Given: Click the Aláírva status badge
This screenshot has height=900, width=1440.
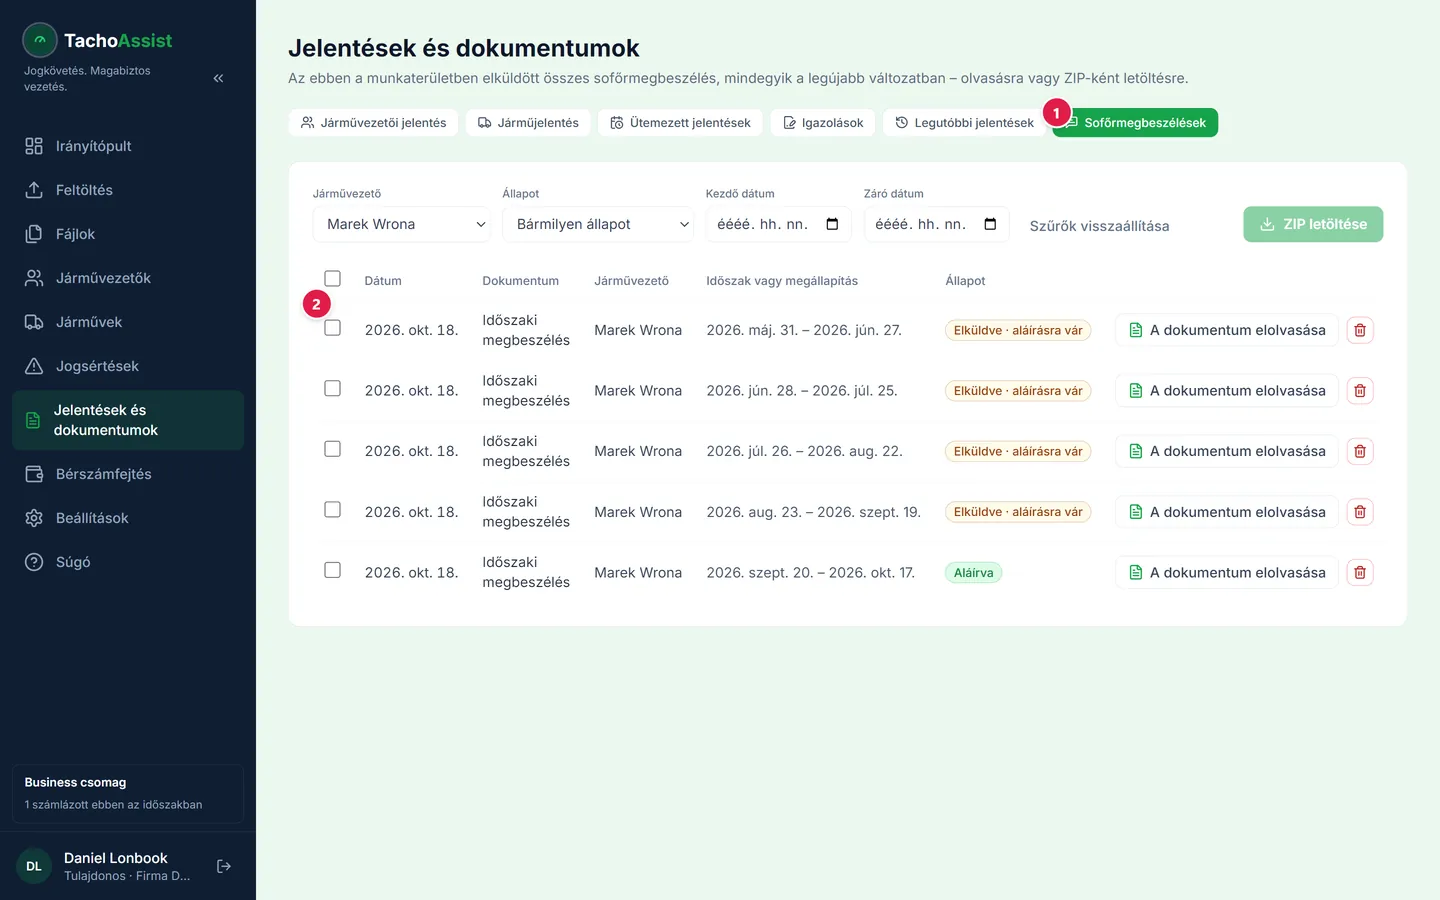Looking at the screenshot, I should (x=973, y=573).
